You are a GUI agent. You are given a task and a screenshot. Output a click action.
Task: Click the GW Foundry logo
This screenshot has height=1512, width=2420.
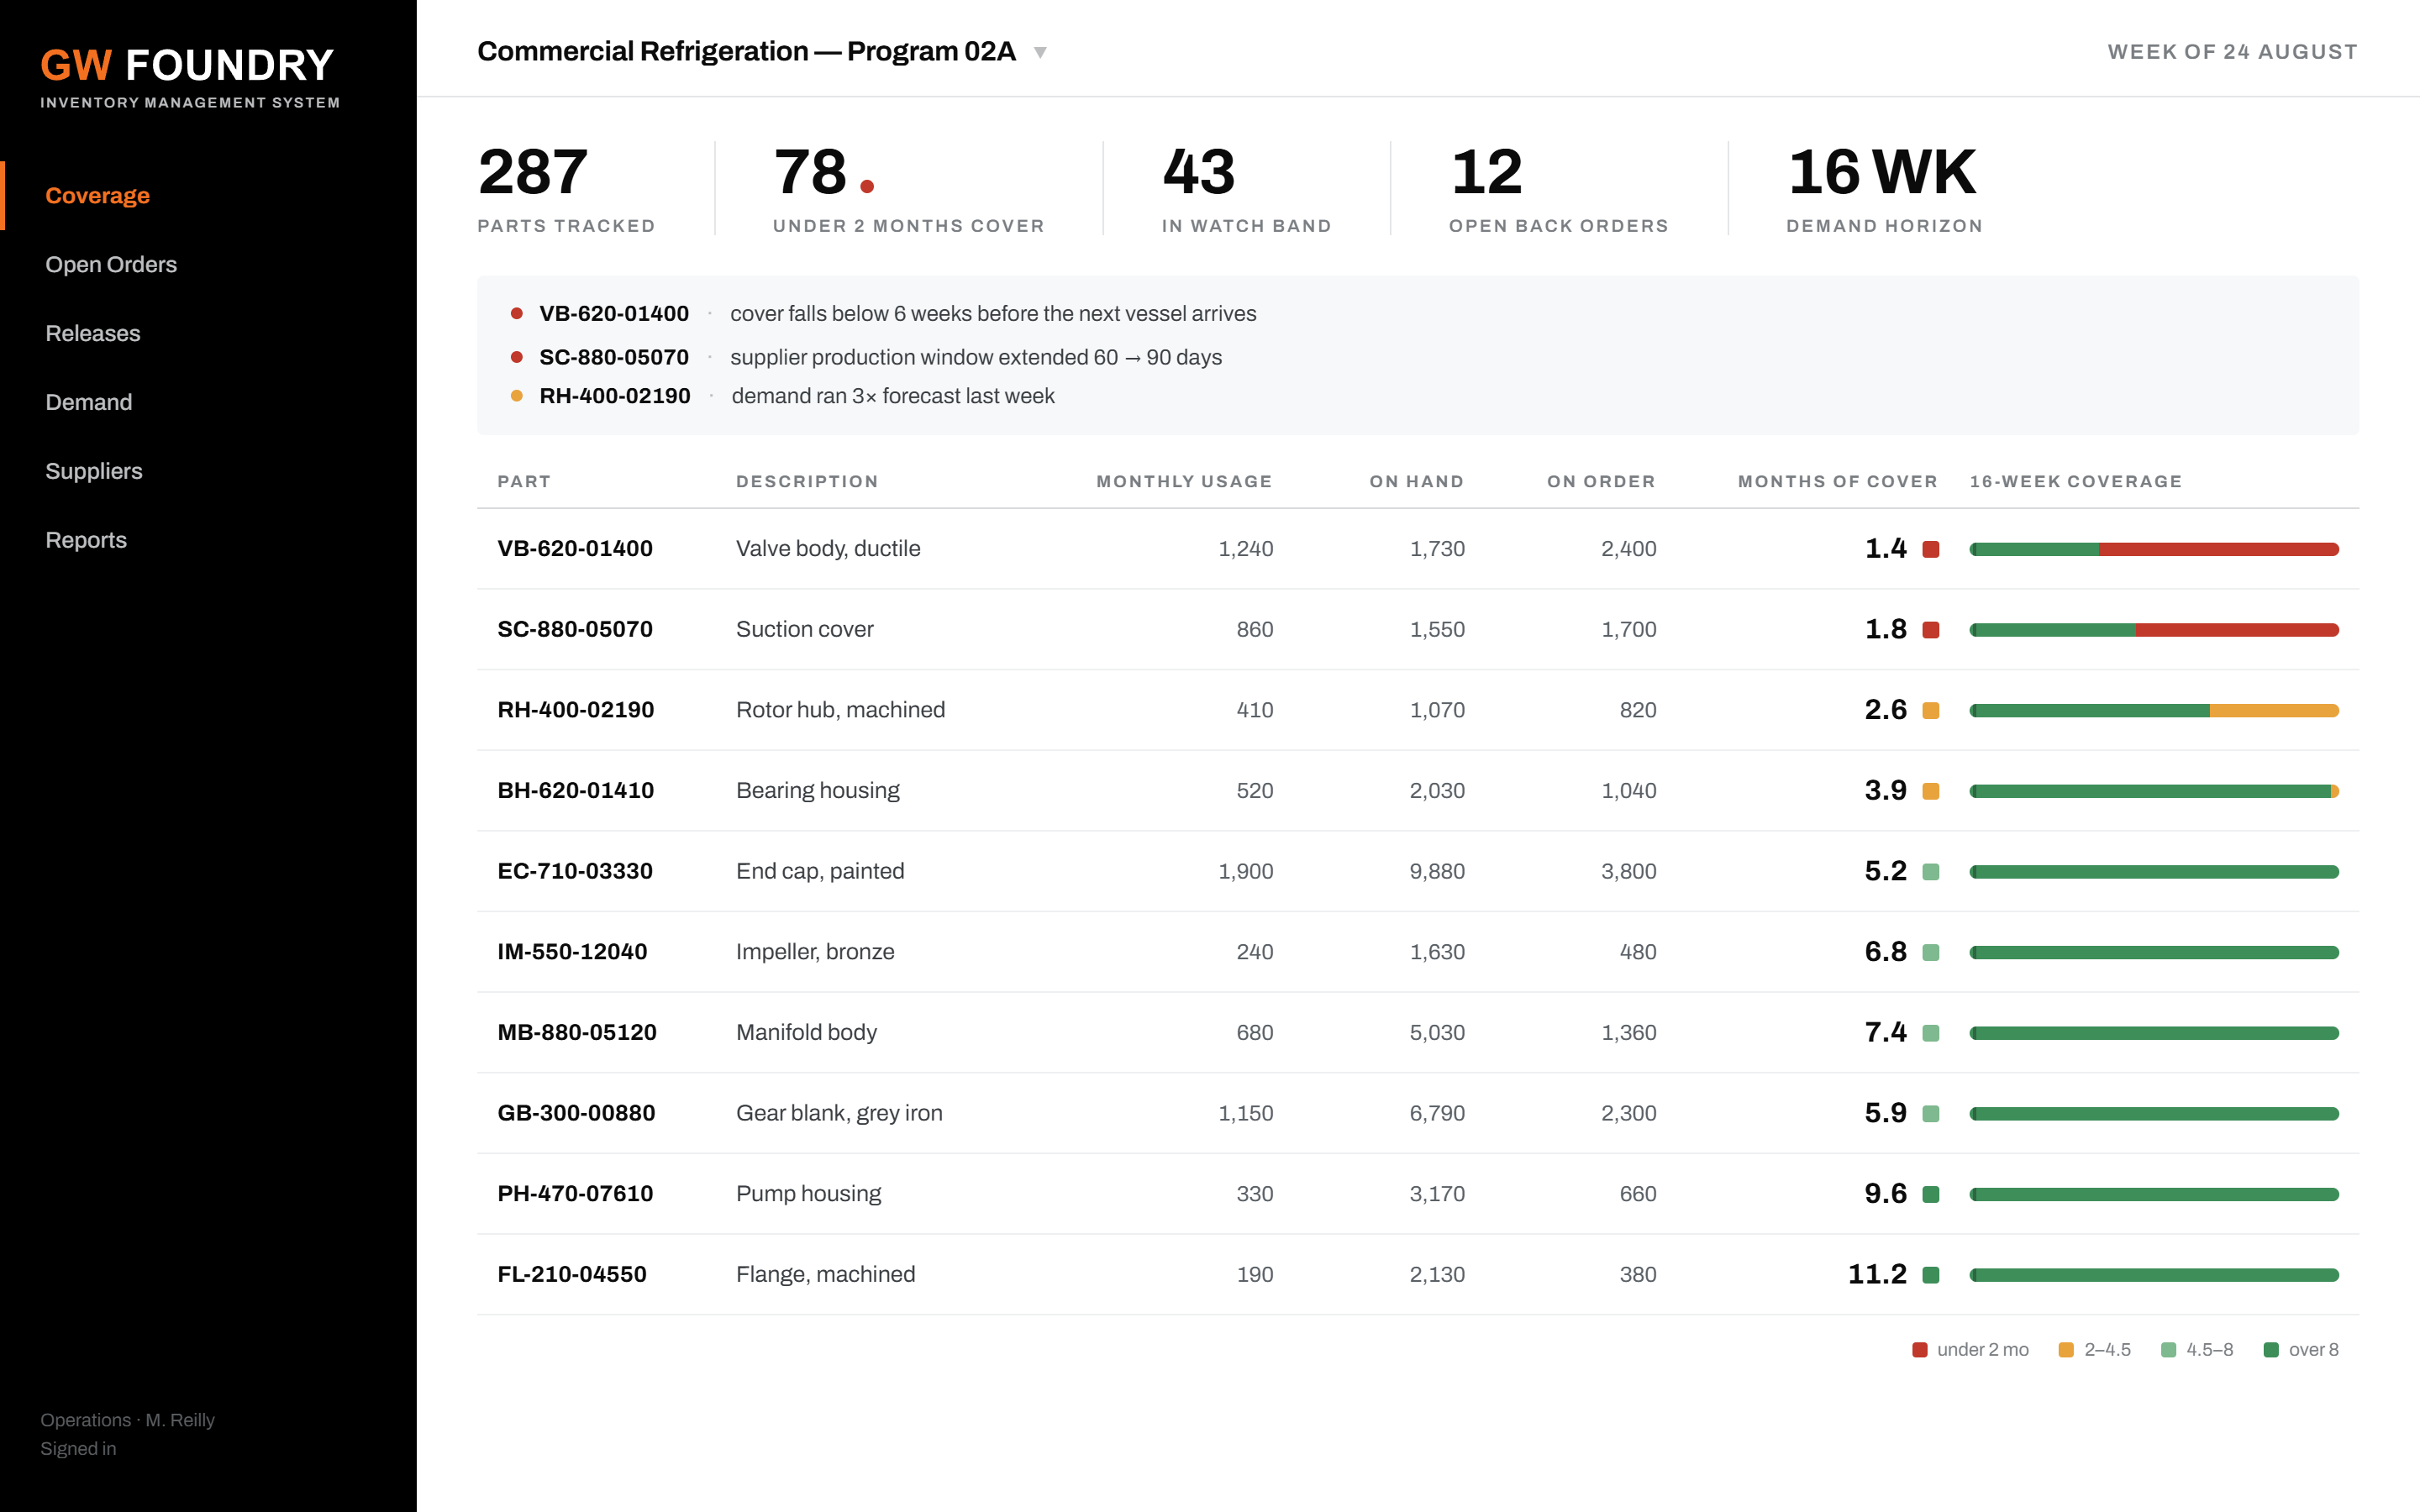click(188, 66)
